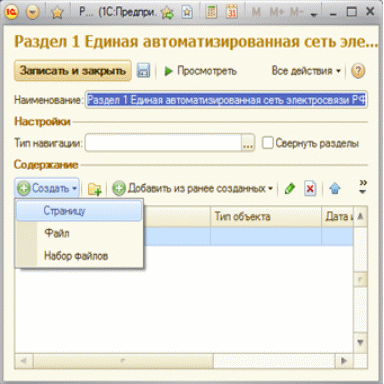Viewport: 384px width, 384px height.
Task: Click Тип объекта column header
Action: pyautogui.click(x=266, y=217)
